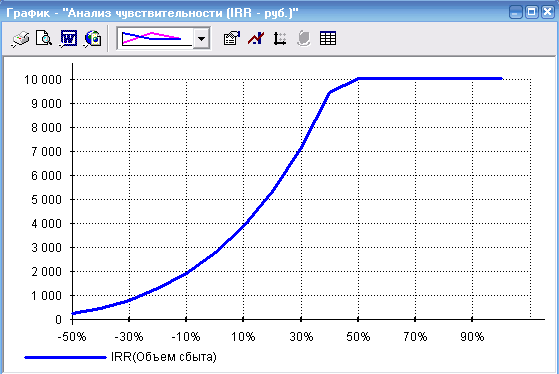Click legend blue line sample

(x=65, y=357)
